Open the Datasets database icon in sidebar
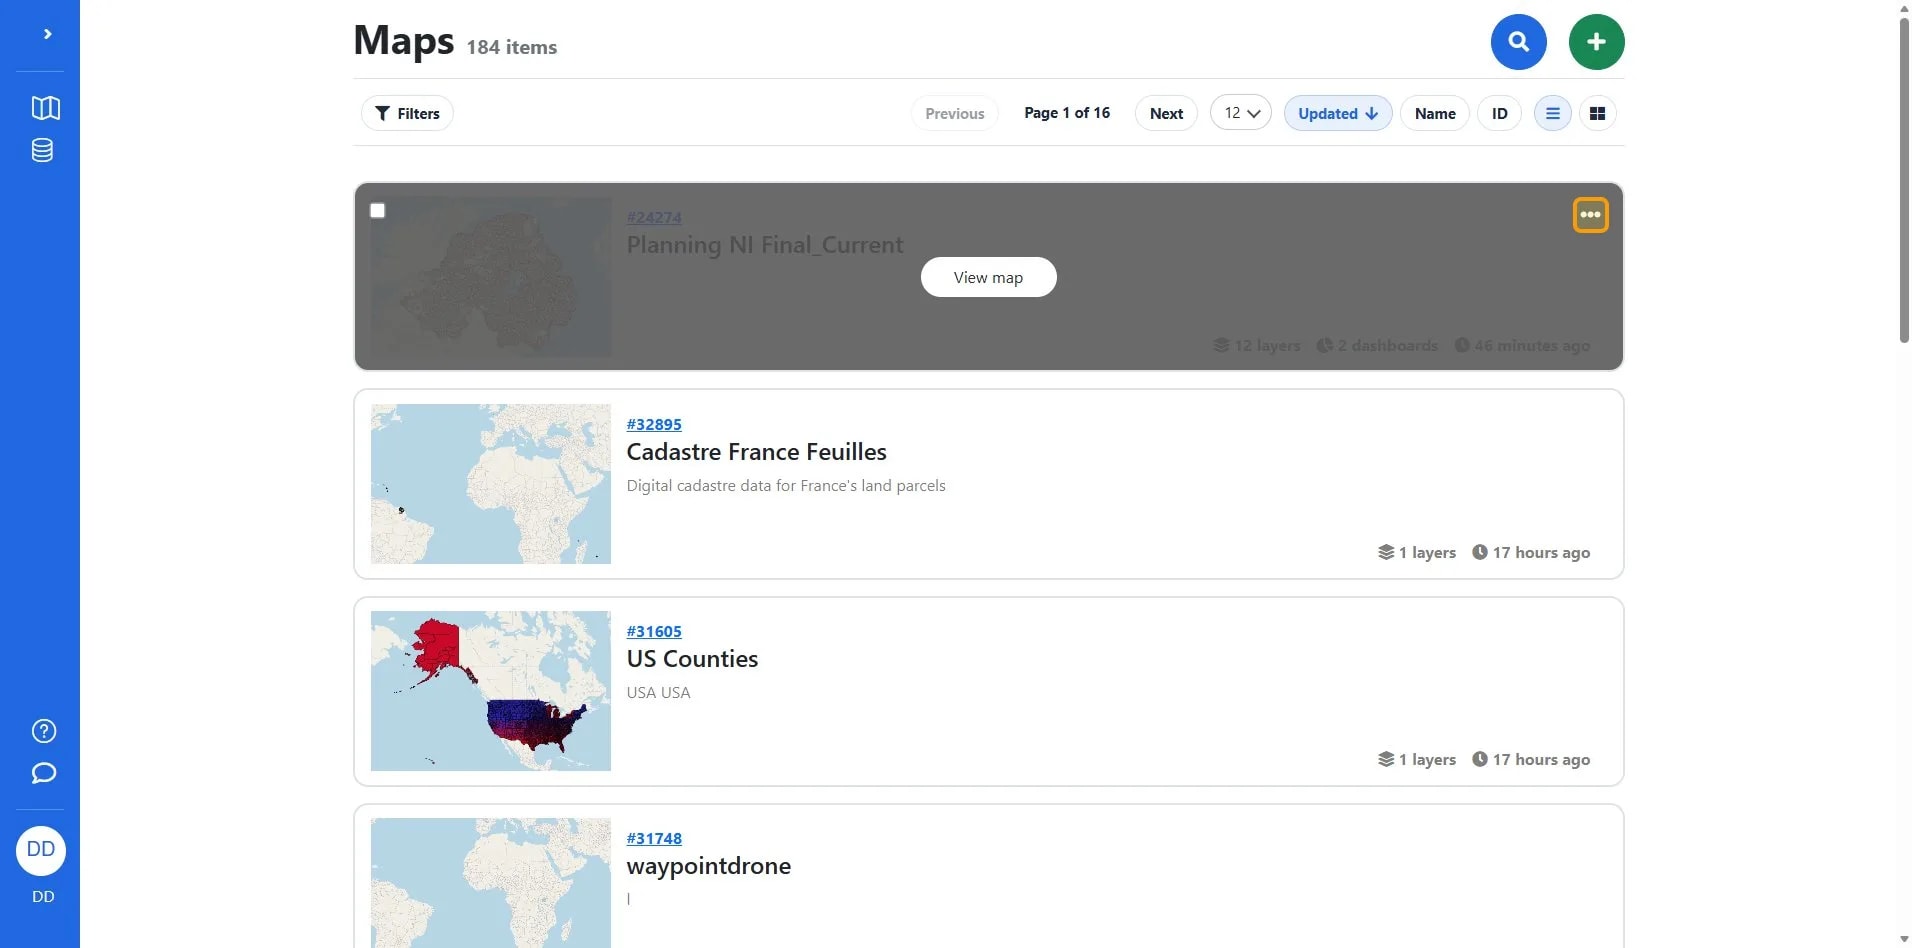The height and width of the screenshot is (948, 1912). [x=42, y=150]
